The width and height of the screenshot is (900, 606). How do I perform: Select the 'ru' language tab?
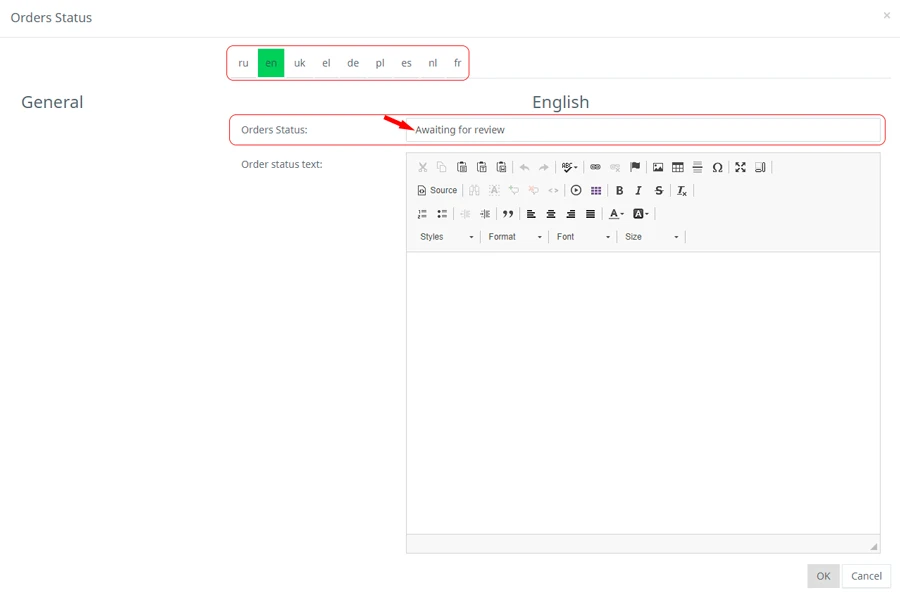(x=243, y=63)
